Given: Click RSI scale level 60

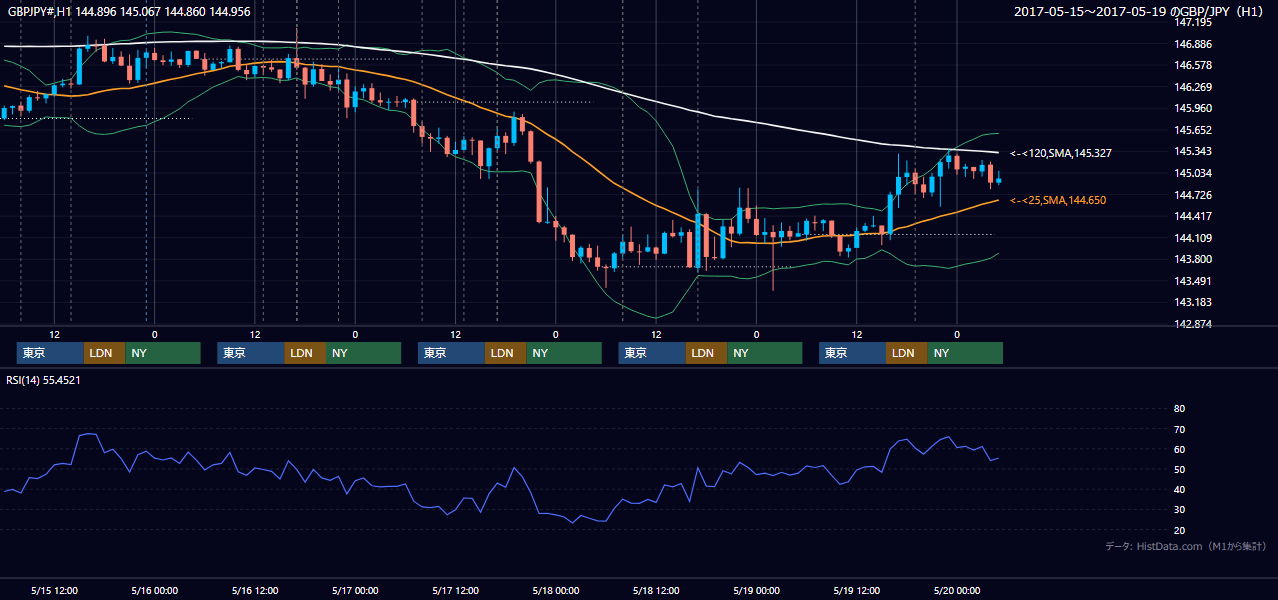Looking at the screenshot, I should tap(1179, 449).
